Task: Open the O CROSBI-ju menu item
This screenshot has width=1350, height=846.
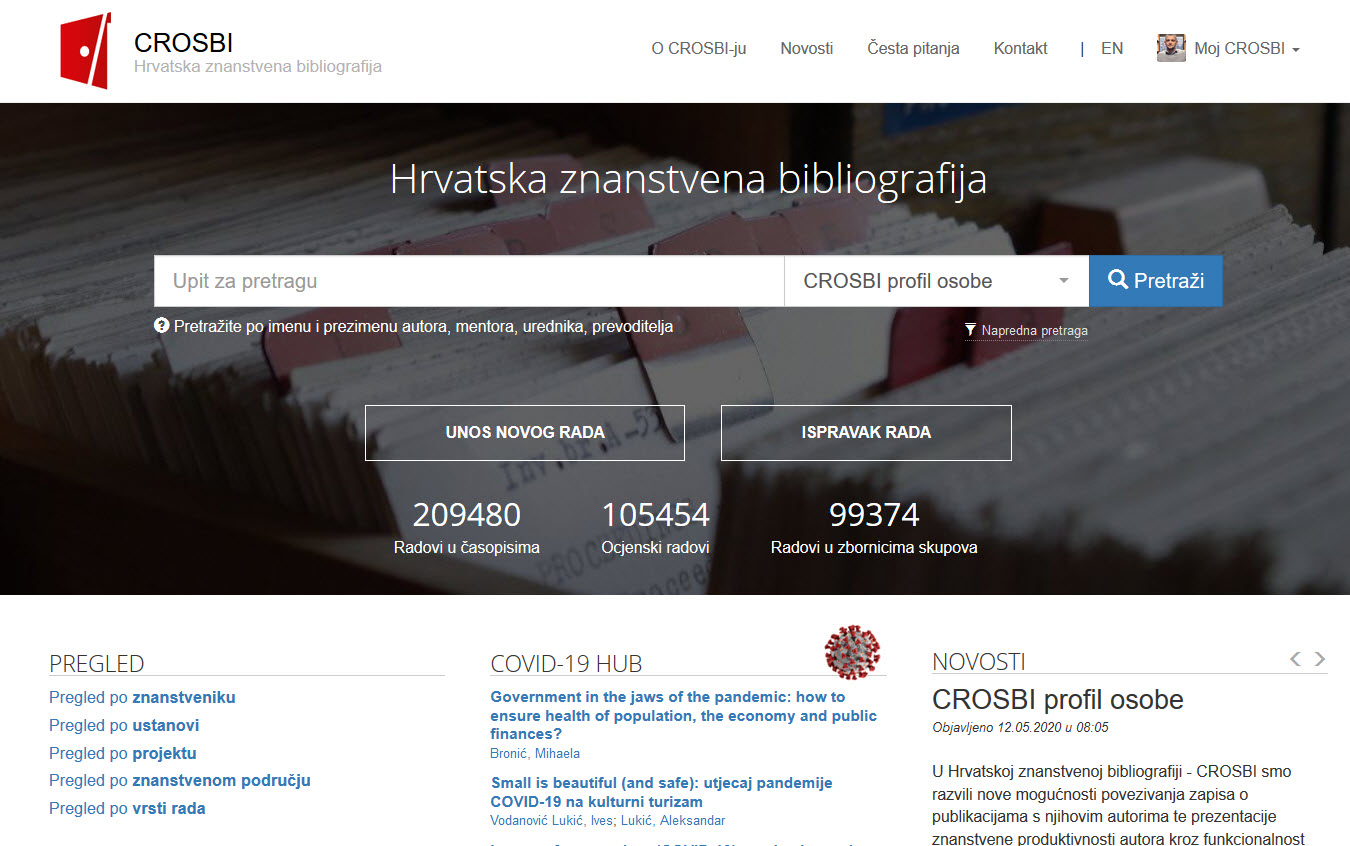Action: click(x=698, y=48)
